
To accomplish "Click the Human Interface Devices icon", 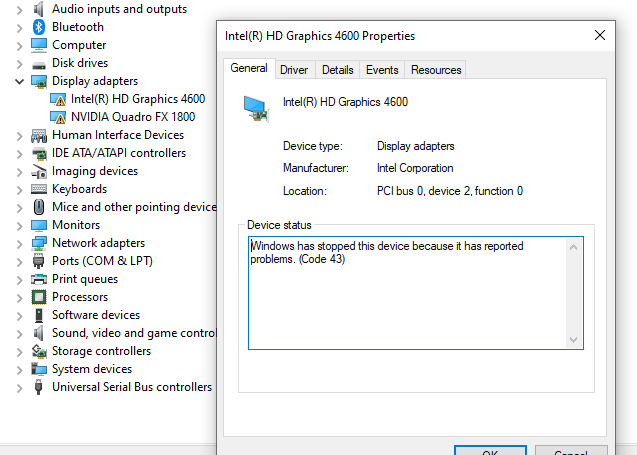I will (x=39, y=135).
